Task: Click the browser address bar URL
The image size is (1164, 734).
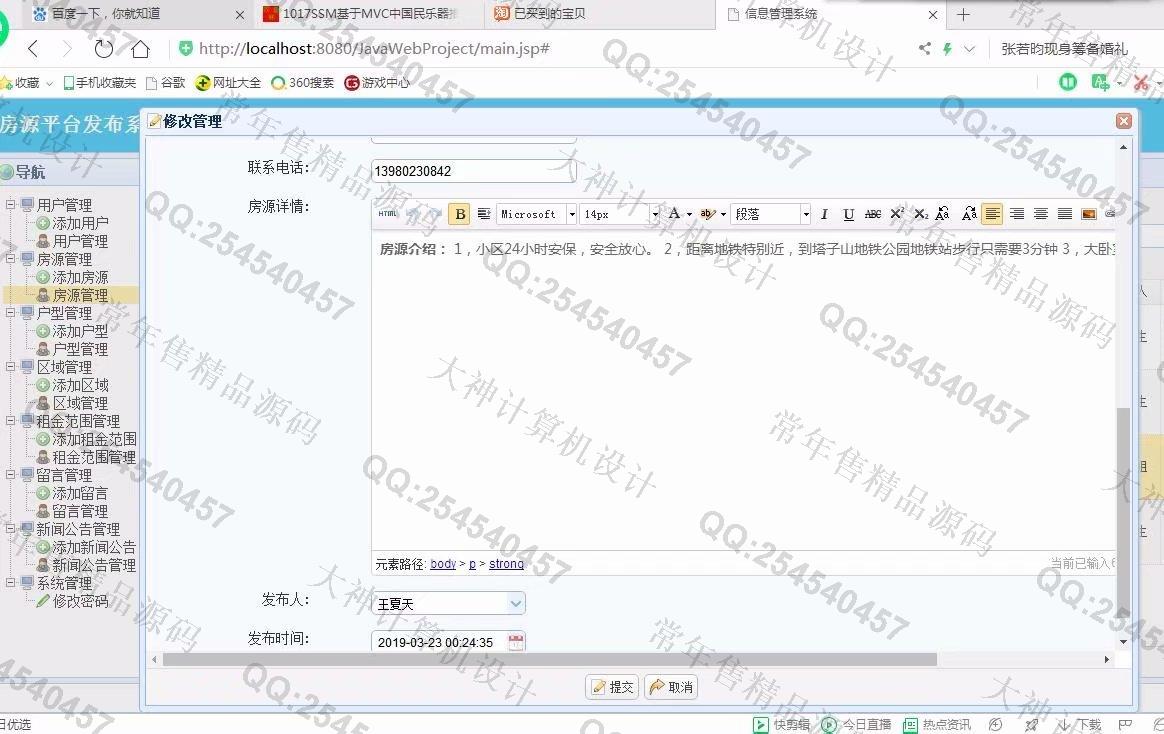Action: click(374, 49)
